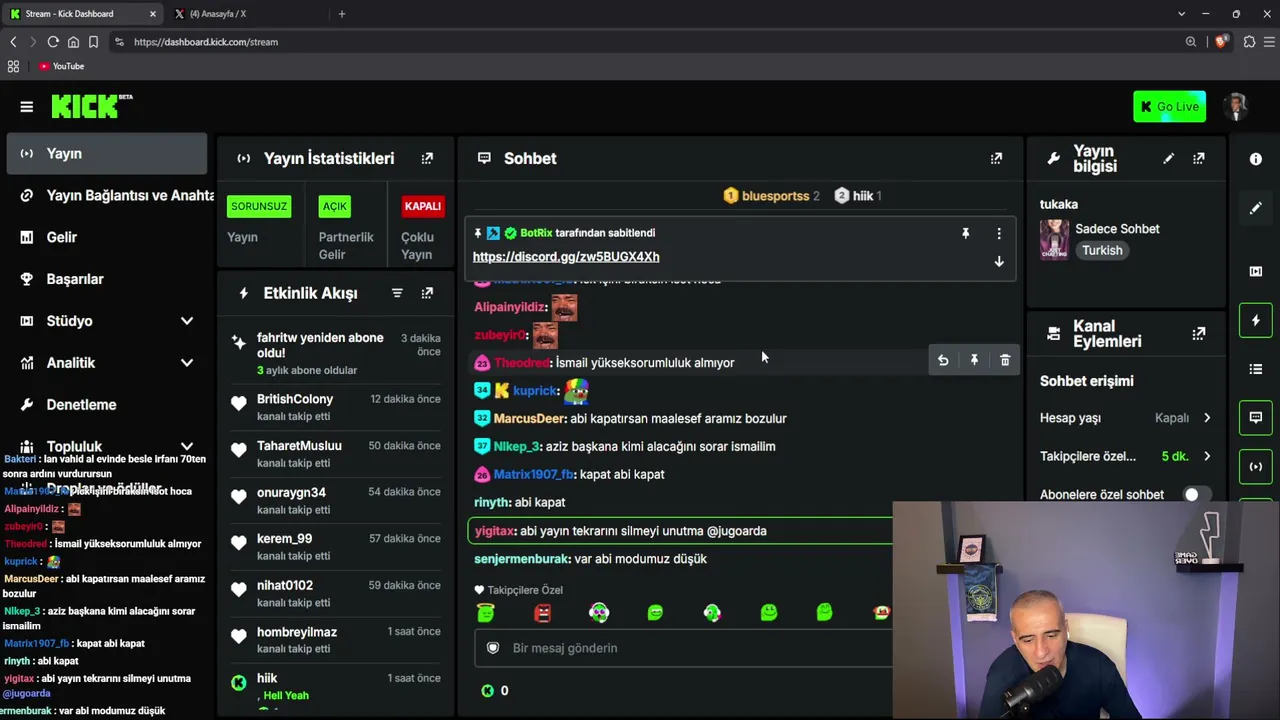Click the browser reload button
1280x720 pixels.
pos(53,42)
